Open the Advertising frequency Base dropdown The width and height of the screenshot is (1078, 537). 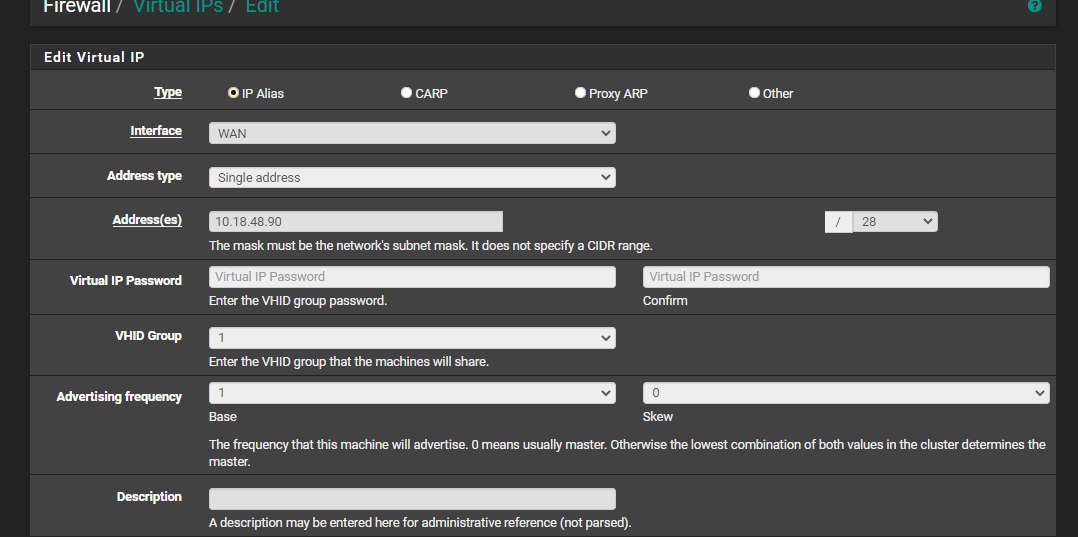click(412, 393)
